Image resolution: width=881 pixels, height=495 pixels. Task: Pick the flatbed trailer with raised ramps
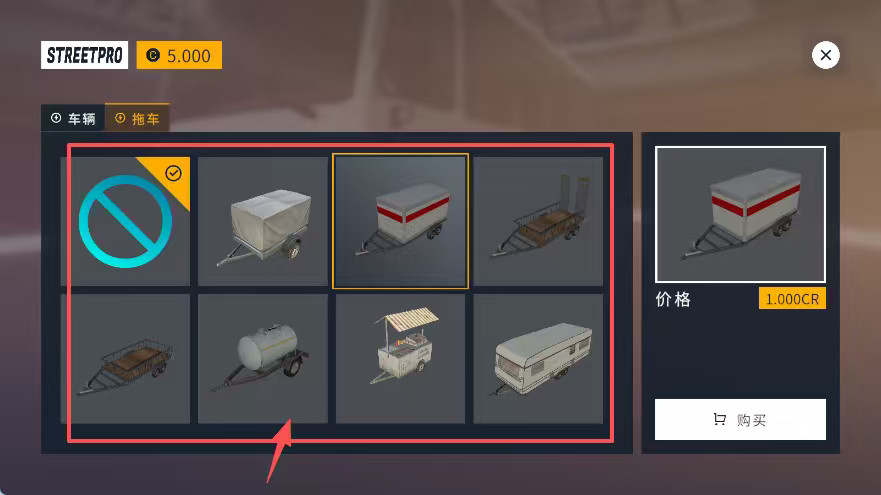pos(538,221)
